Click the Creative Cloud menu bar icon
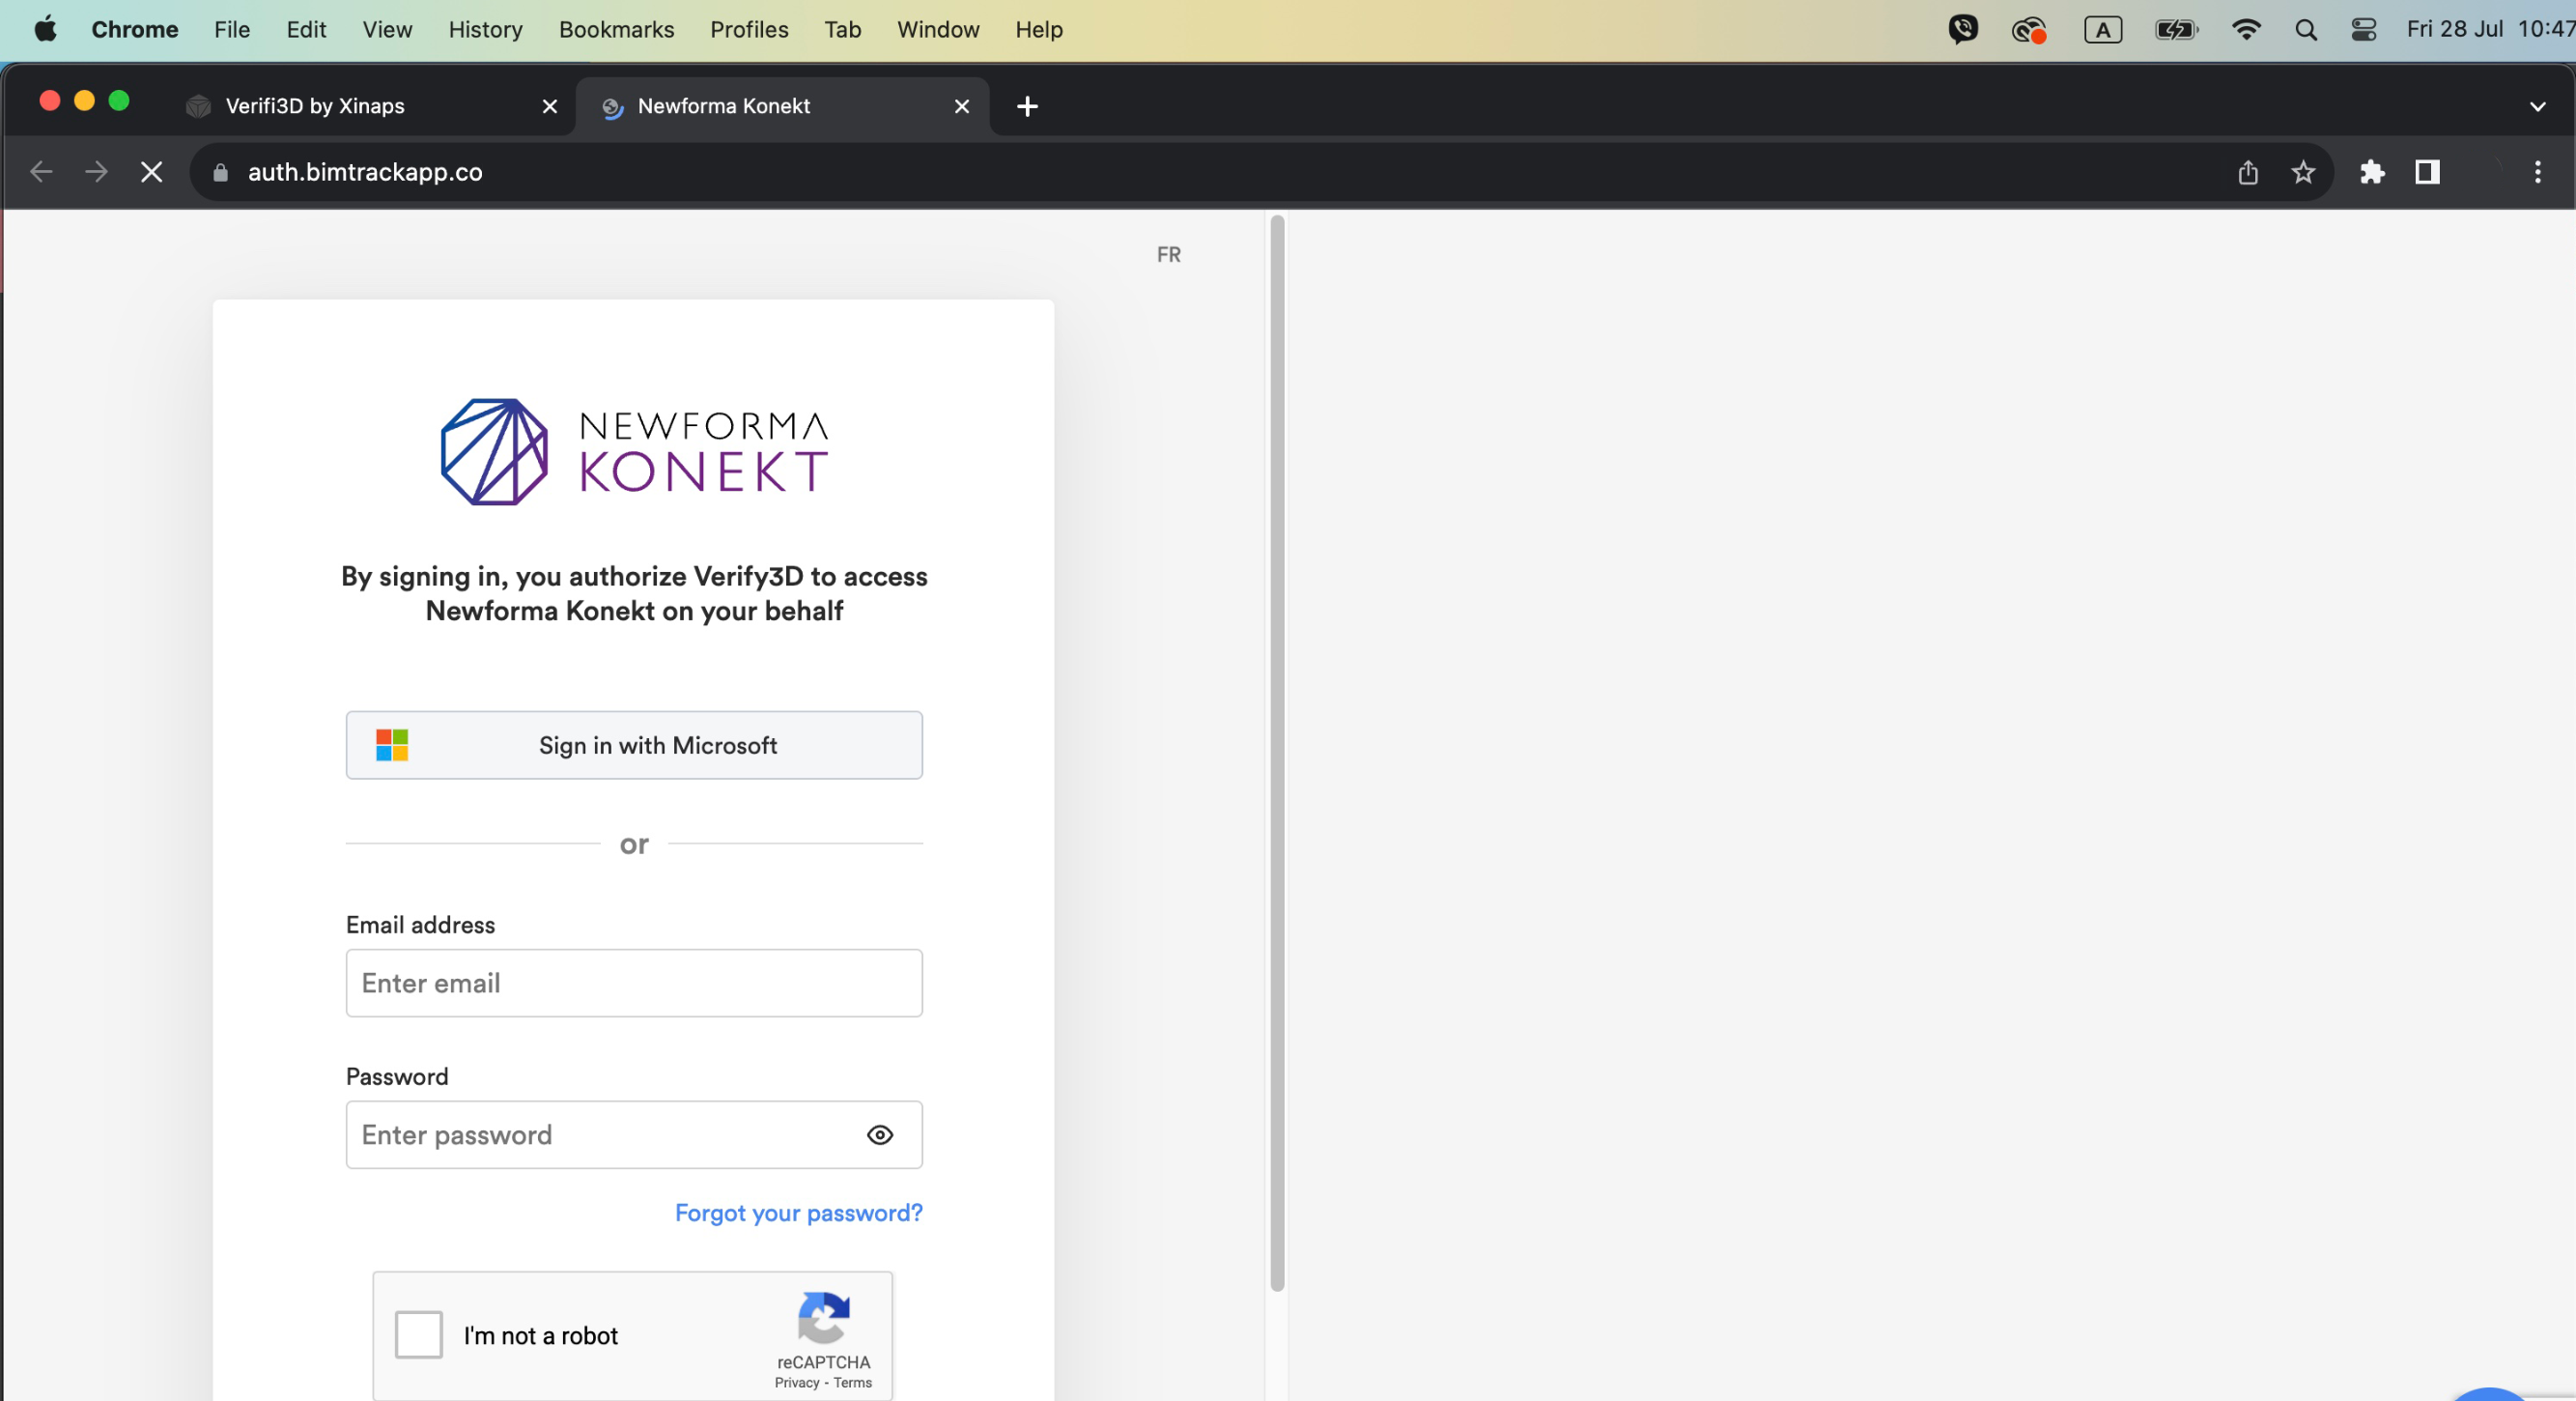Viewport: 2576px width, 1401px height. (x=2029, y=30)
